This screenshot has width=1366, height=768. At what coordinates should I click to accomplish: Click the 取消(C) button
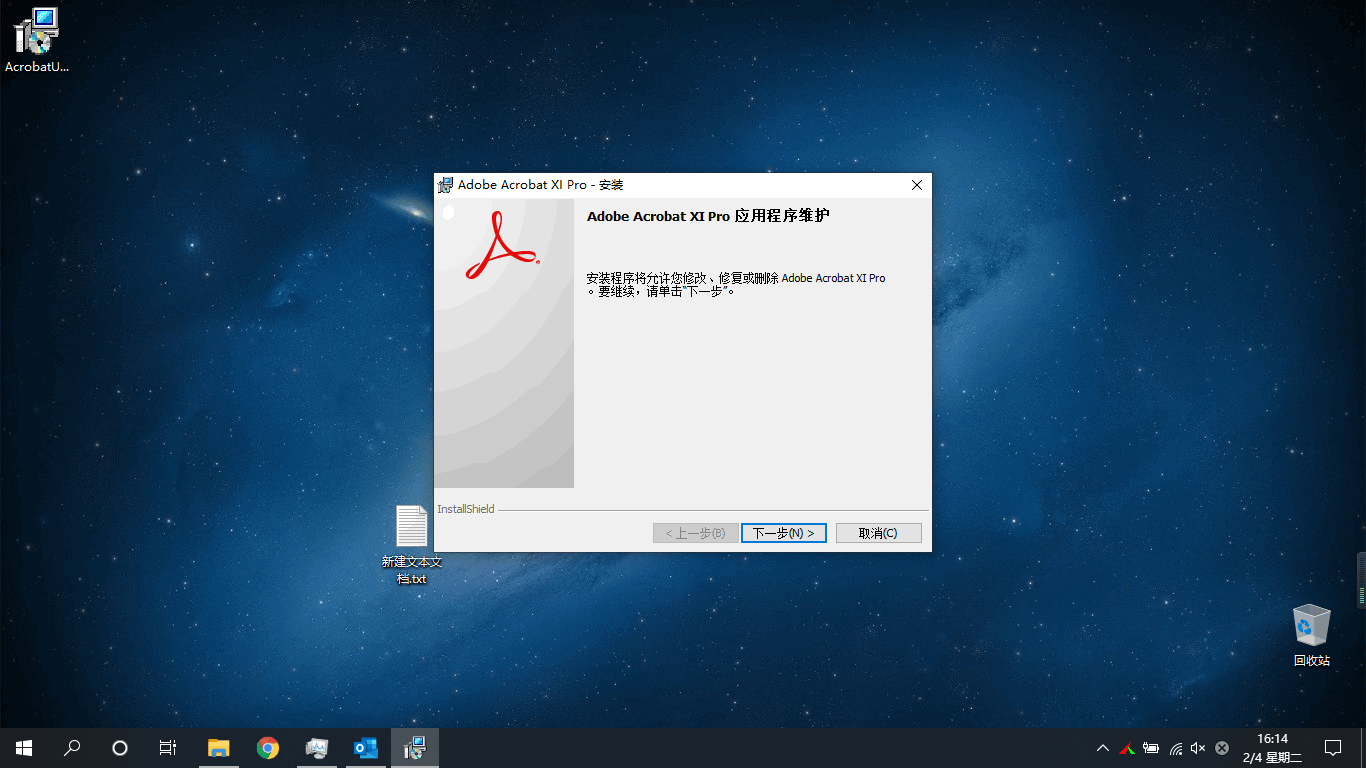[x=878, y=533]
